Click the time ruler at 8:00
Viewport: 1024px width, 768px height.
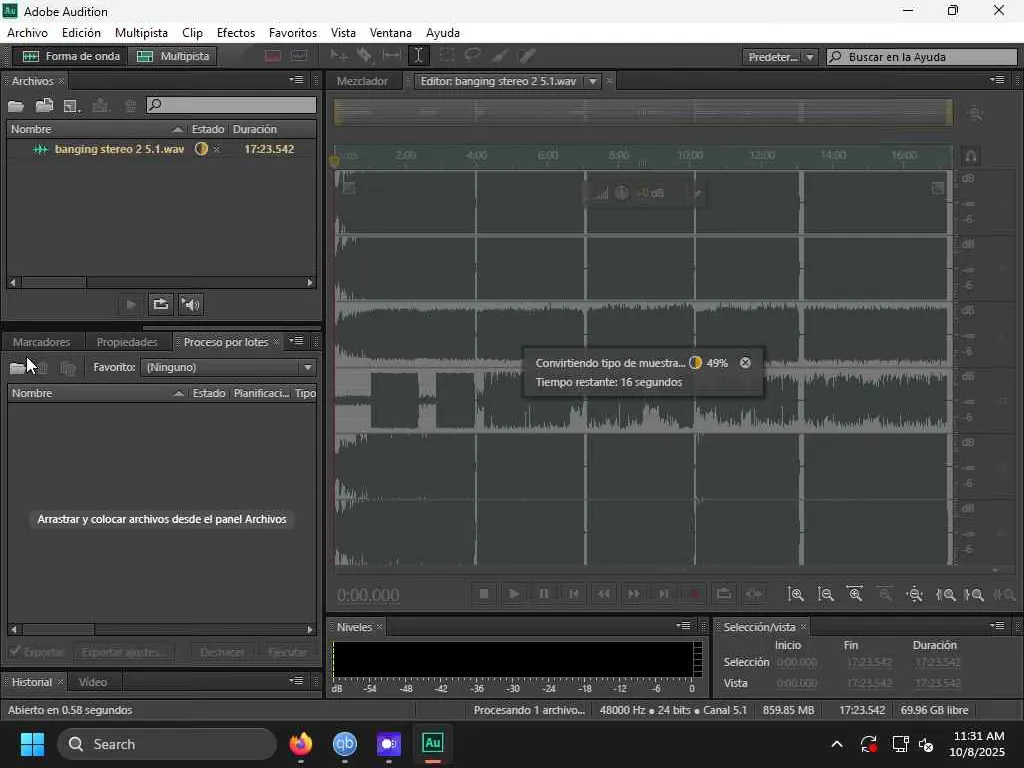click(618, 155)
